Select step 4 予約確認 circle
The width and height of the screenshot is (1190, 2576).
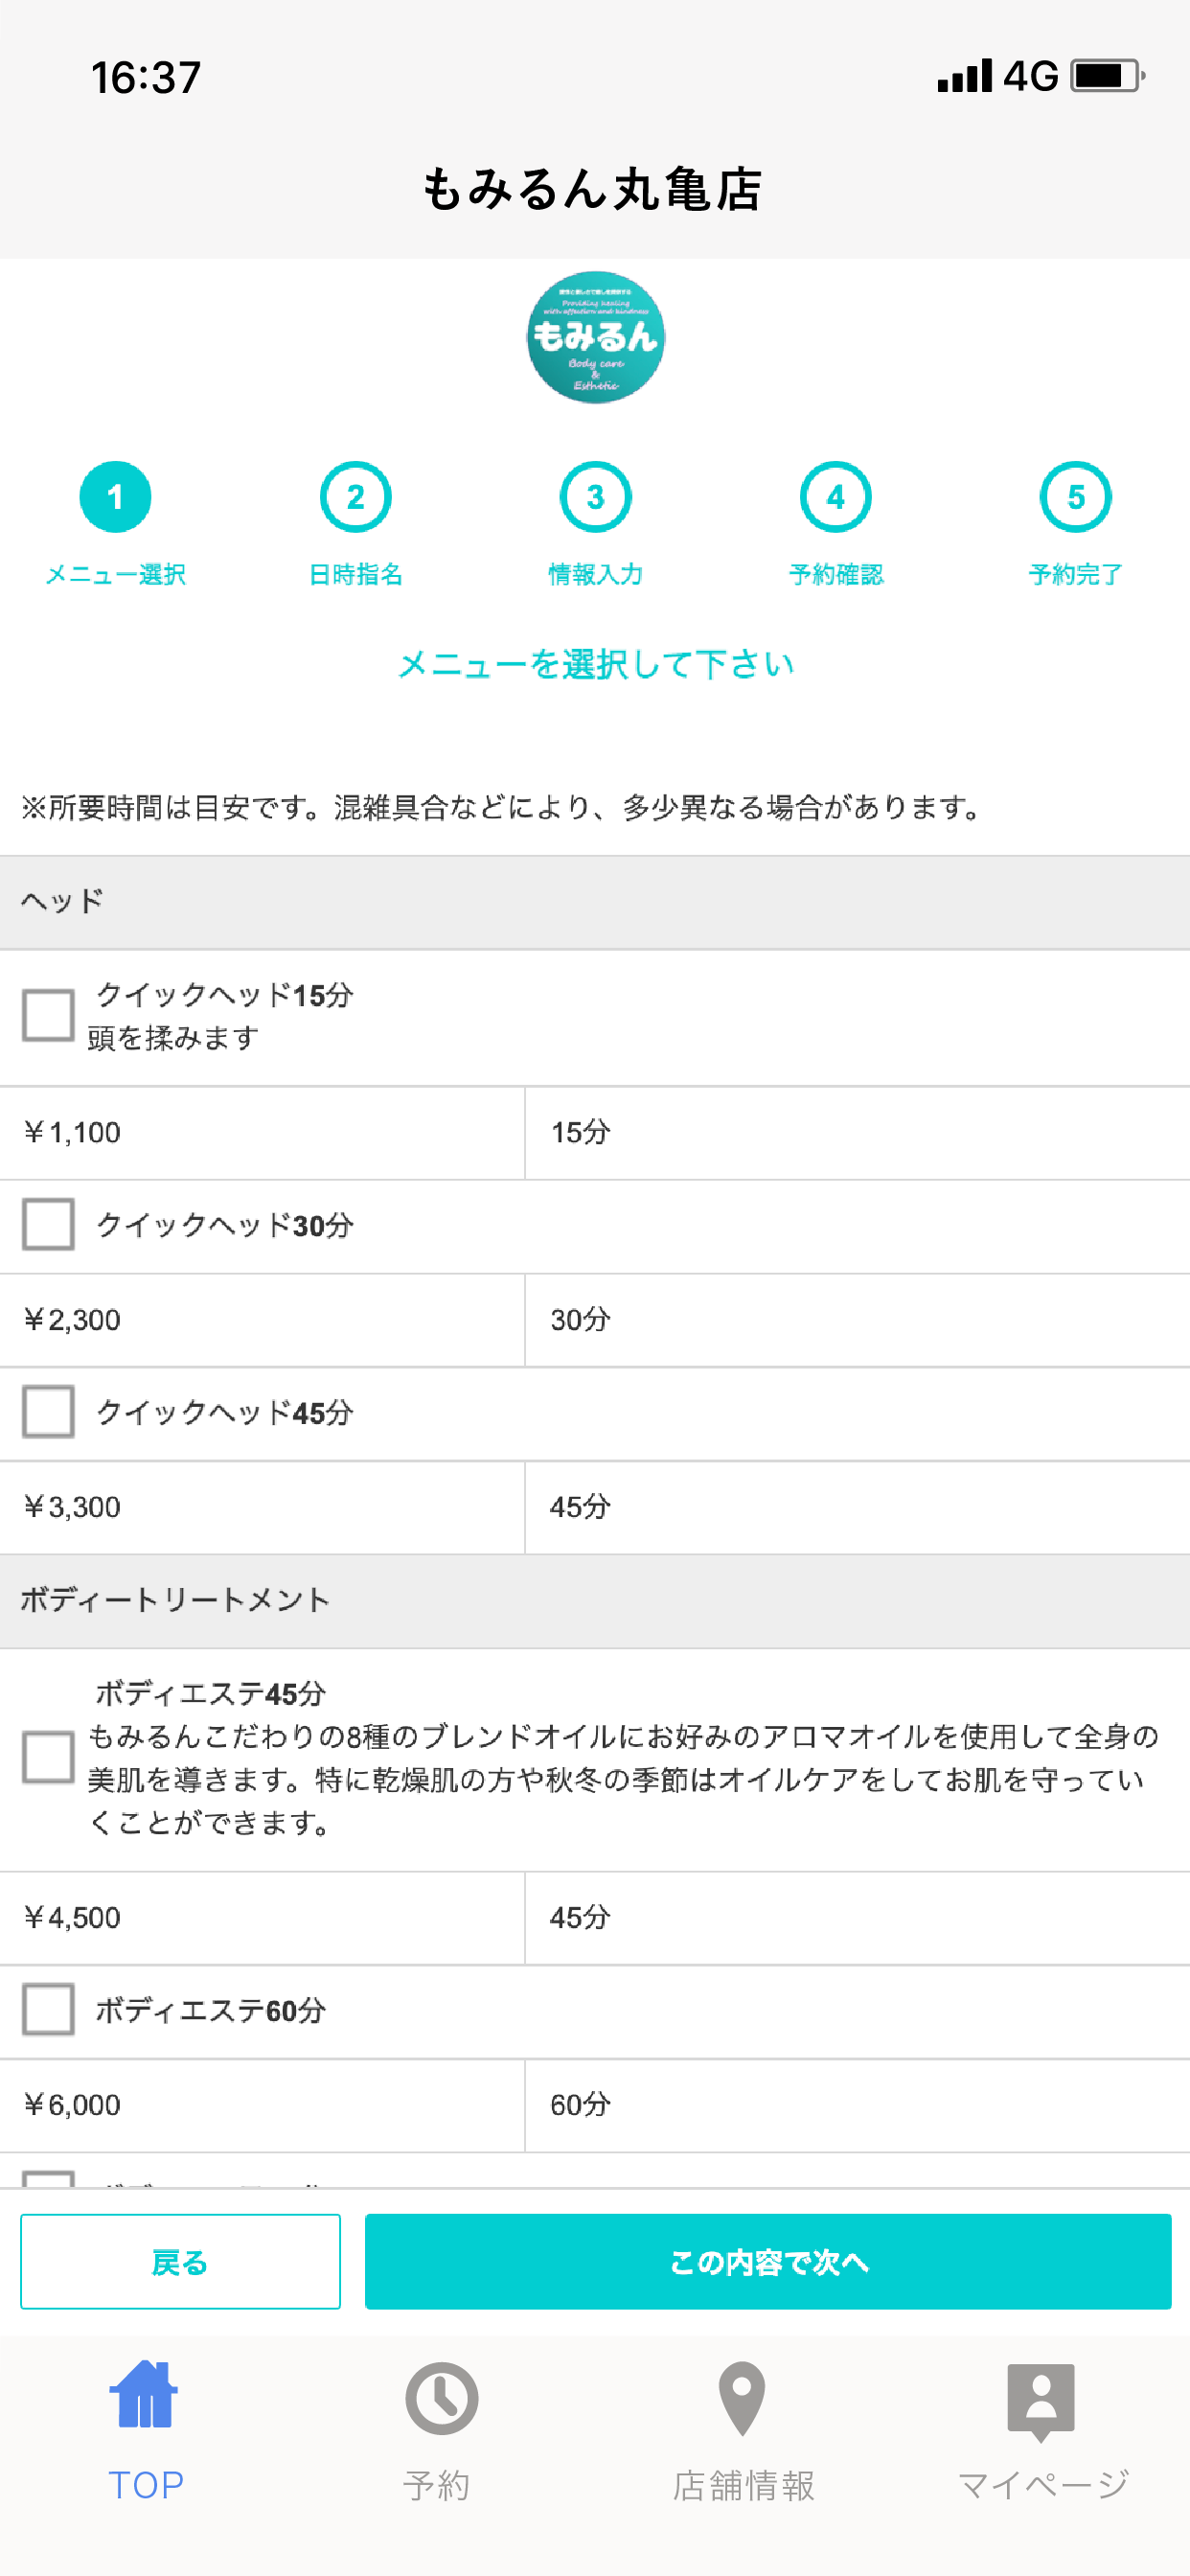tap(836, 497)
